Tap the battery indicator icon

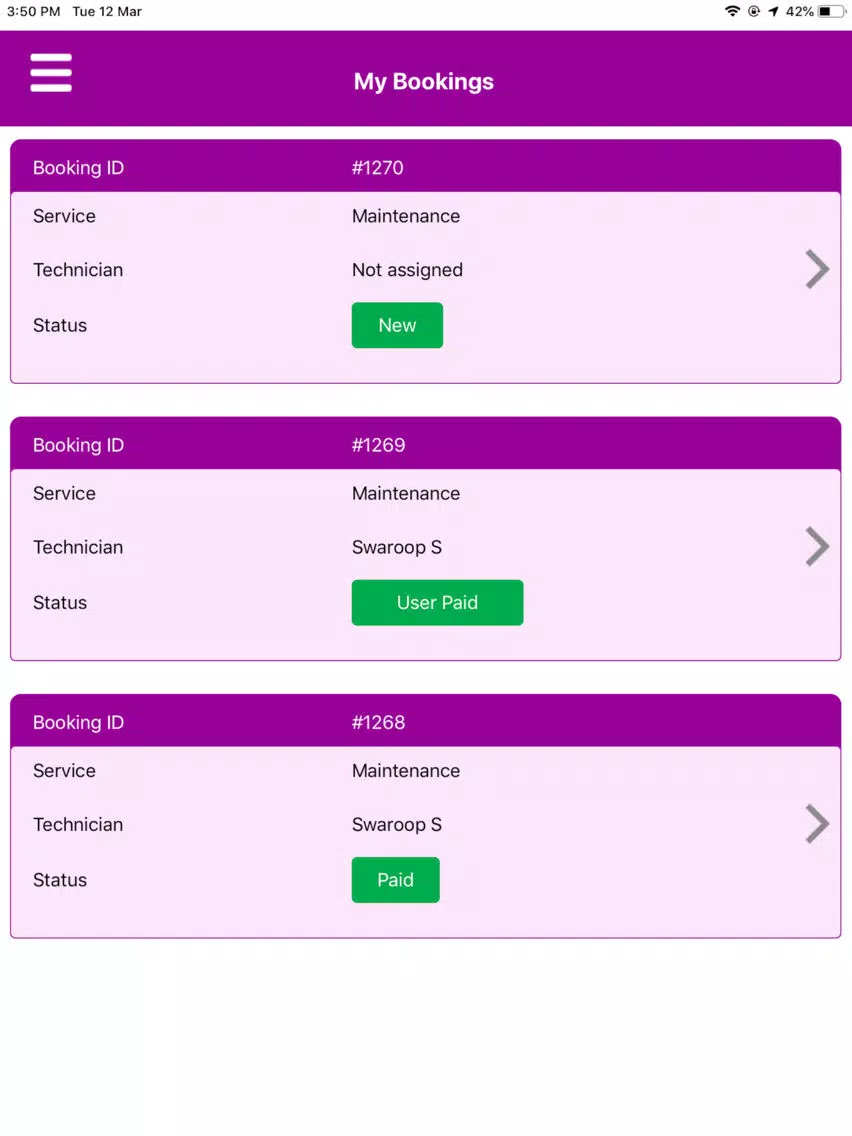coord(831,12)
